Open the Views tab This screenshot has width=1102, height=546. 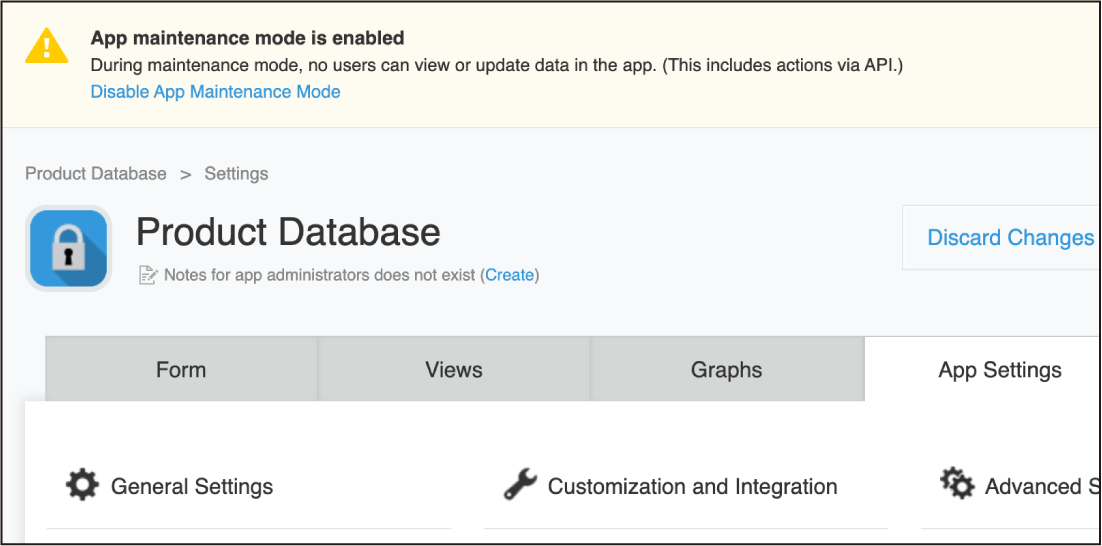pyautogui.click(x=454, y=370)
